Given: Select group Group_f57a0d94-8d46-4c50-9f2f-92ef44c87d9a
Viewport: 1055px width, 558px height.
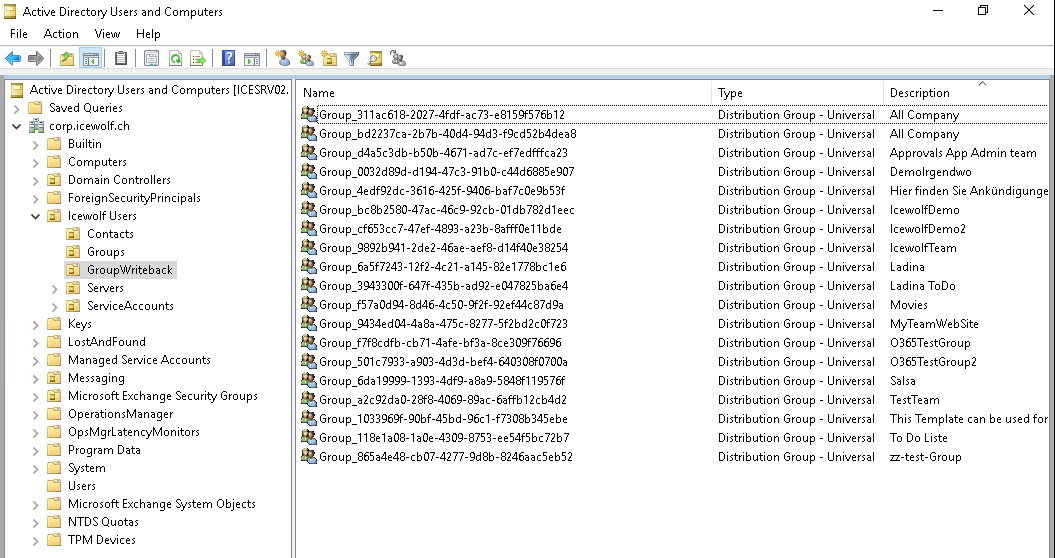Looking at the screenshot, I should (x=441, y=305).
